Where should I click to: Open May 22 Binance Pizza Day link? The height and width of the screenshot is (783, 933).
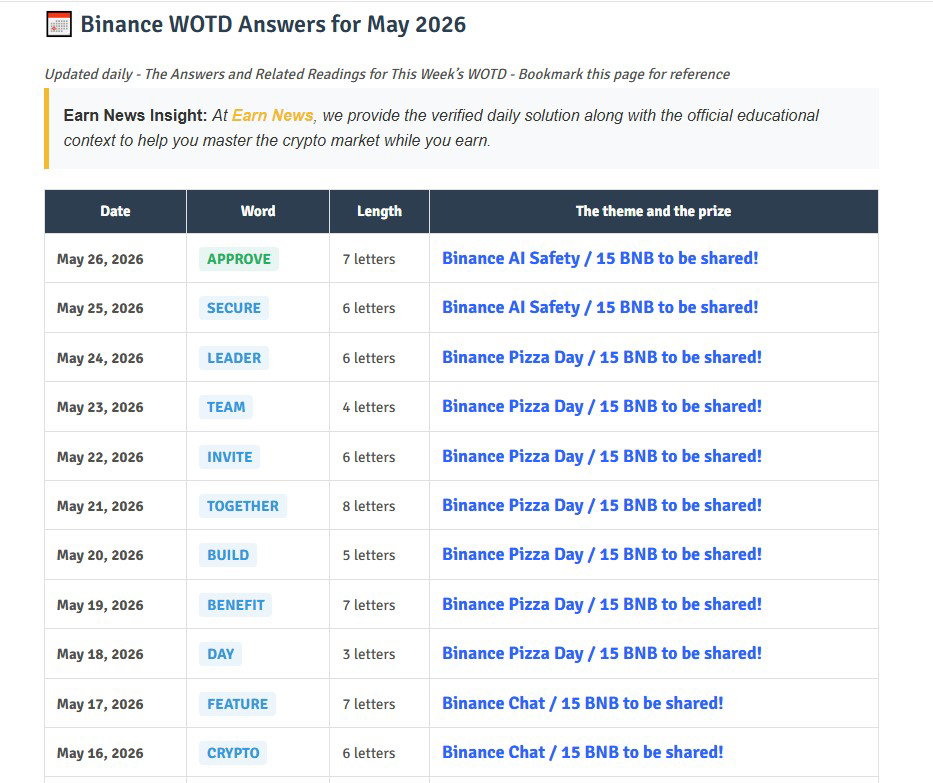pos(602,456)
